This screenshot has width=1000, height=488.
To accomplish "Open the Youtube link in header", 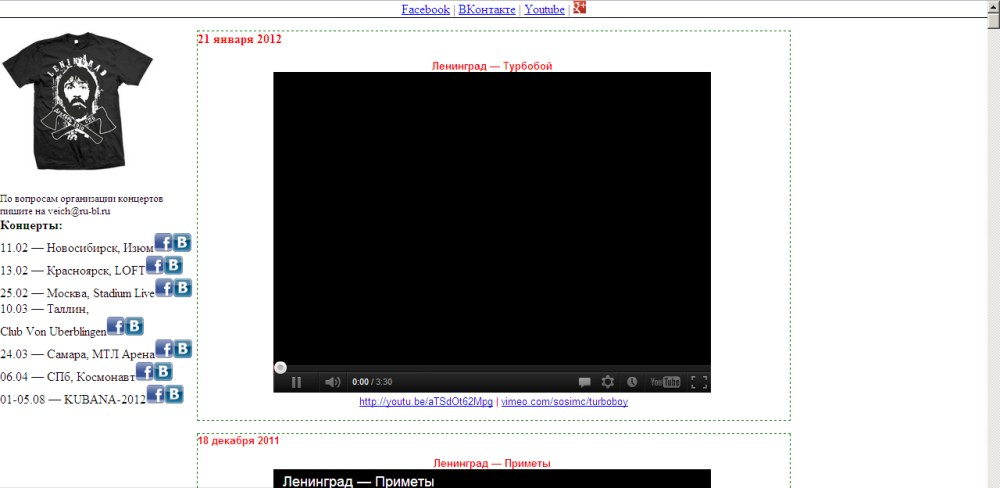I will tap(544, 9).
